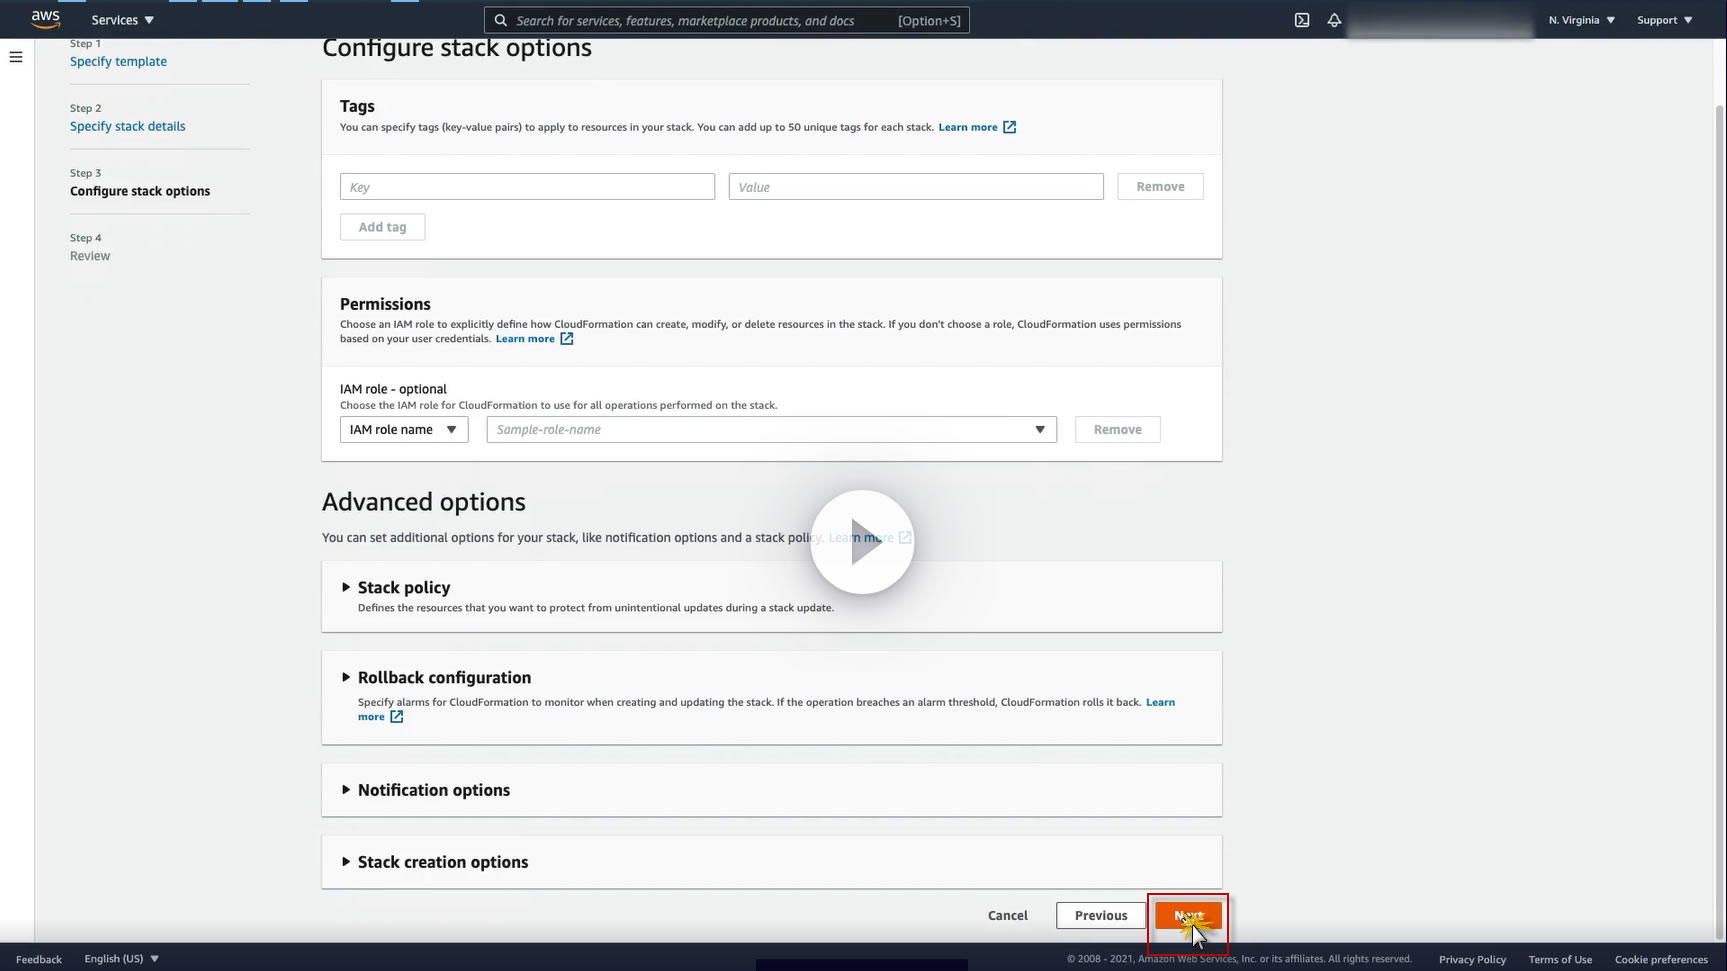Image resolution: width=1727 pixels, height=971 pixels.
Task: Go to Specify stack details step
Action: (x=127, y=126)
